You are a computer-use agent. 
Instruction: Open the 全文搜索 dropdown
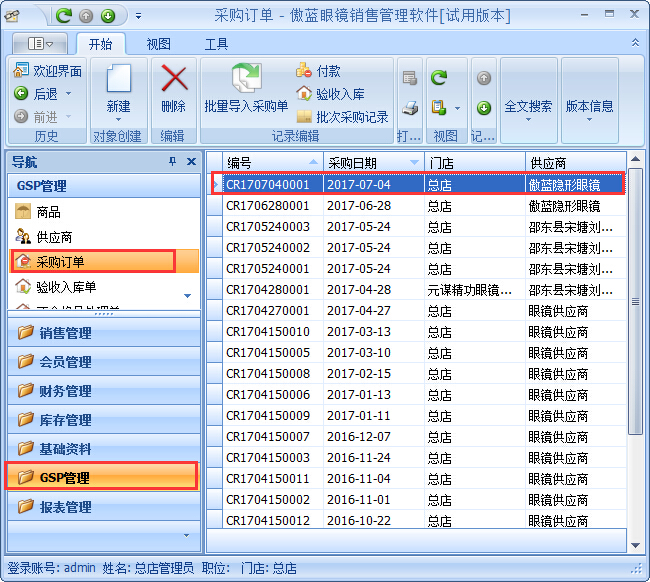pos(528,107)
